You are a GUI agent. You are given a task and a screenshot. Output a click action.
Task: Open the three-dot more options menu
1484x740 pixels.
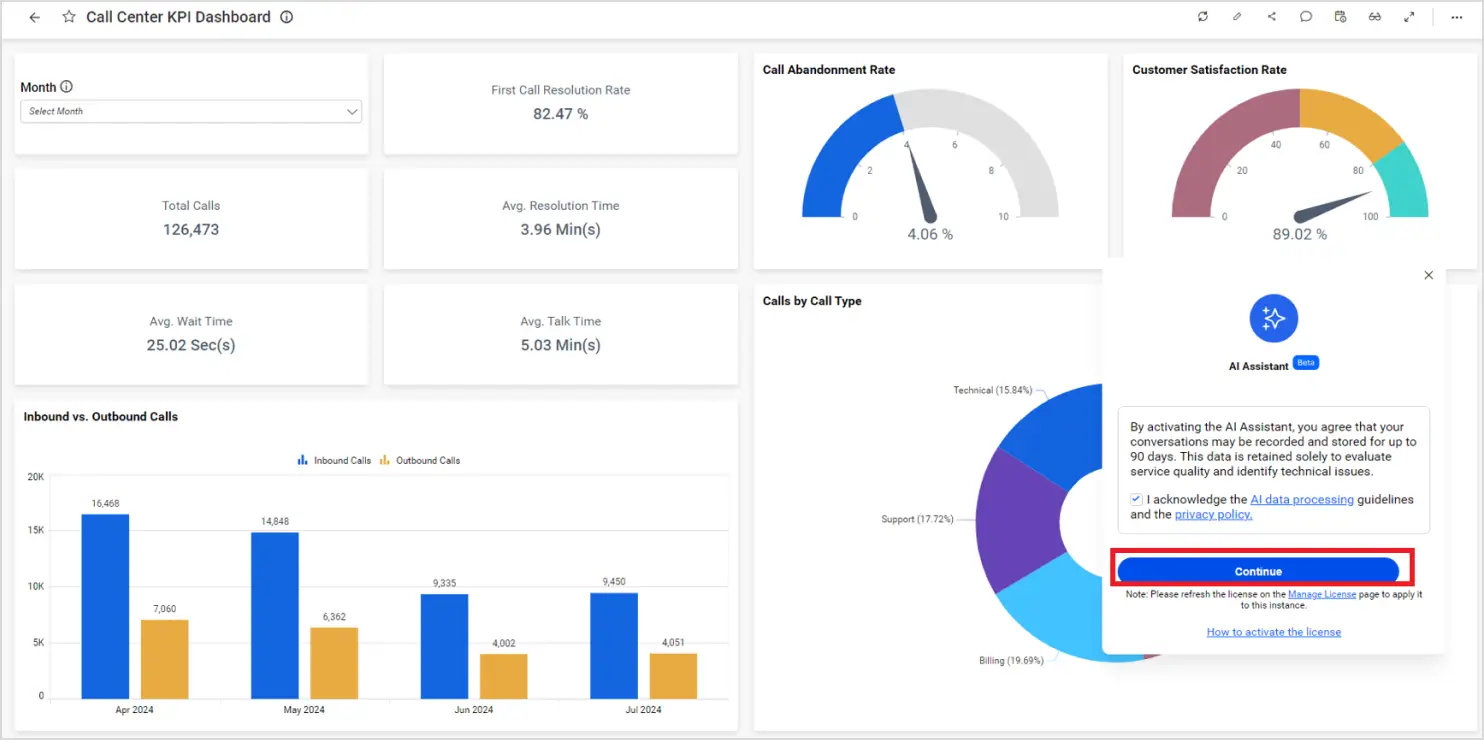(1456, 17)
